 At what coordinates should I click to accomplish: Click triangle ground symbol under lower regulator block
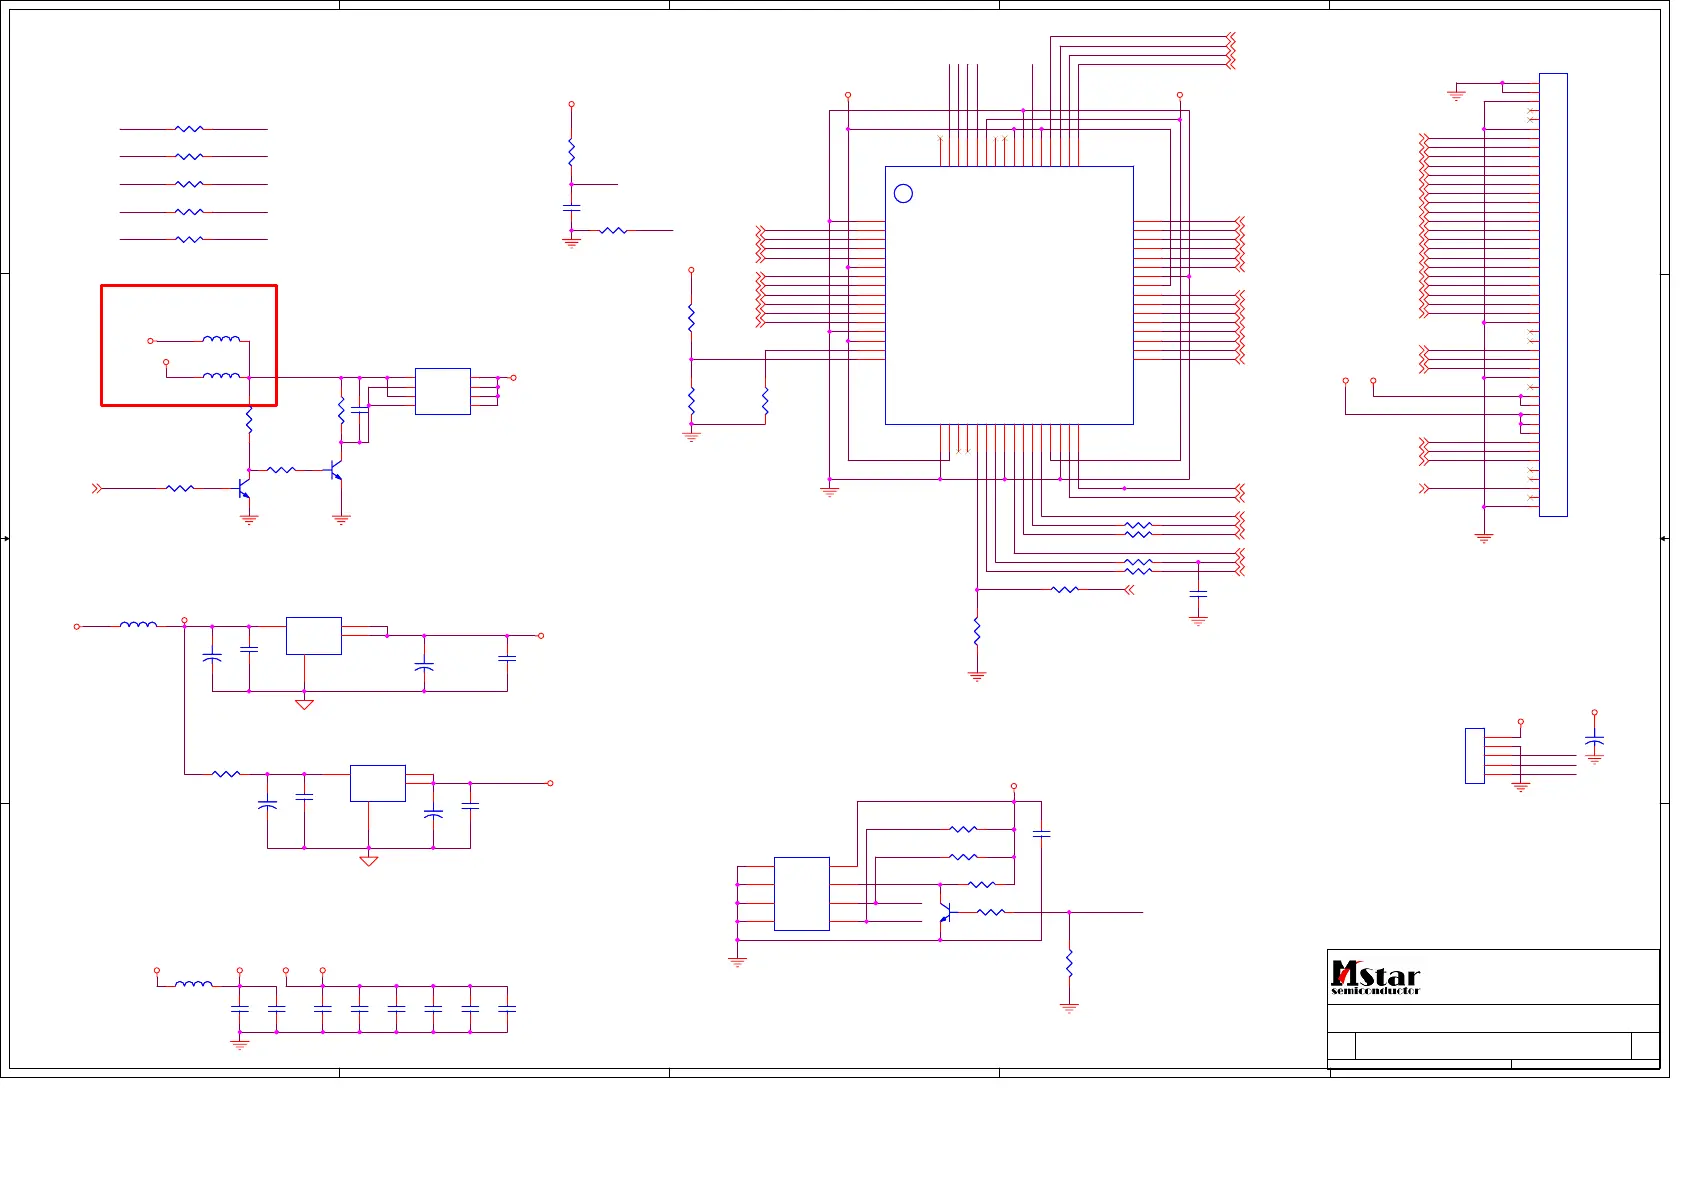pos(368,860)
